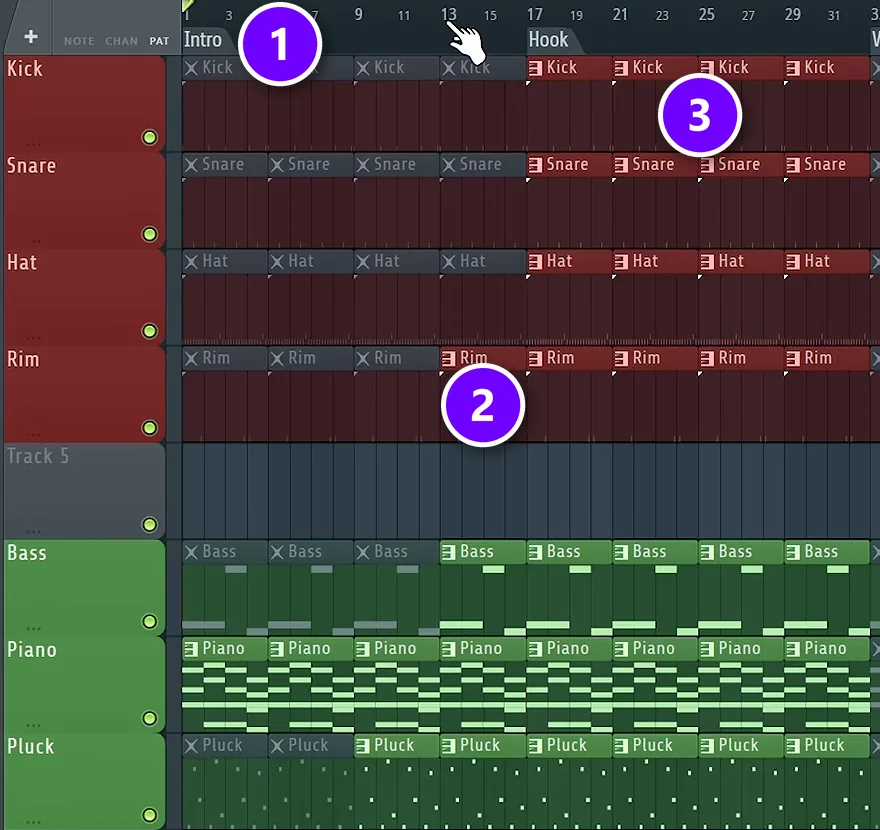
Task: Select the Pluck clip name at bar 25
Action: click(x=739, y=745)
